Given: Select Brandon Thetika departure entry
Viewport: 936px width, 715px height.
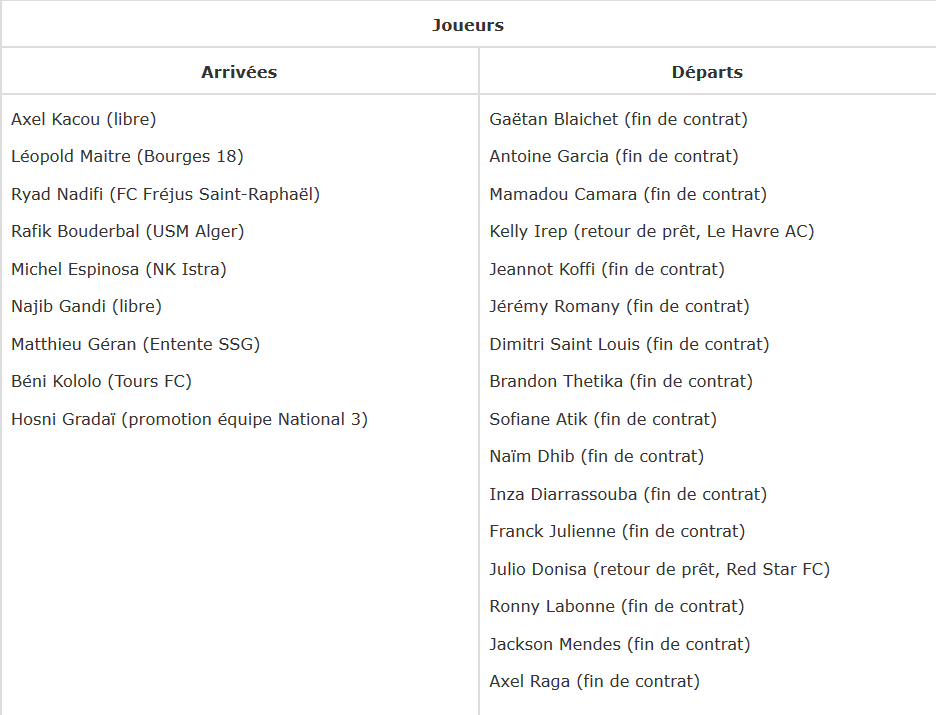Looking at the screenshot, I should point(621,381).
